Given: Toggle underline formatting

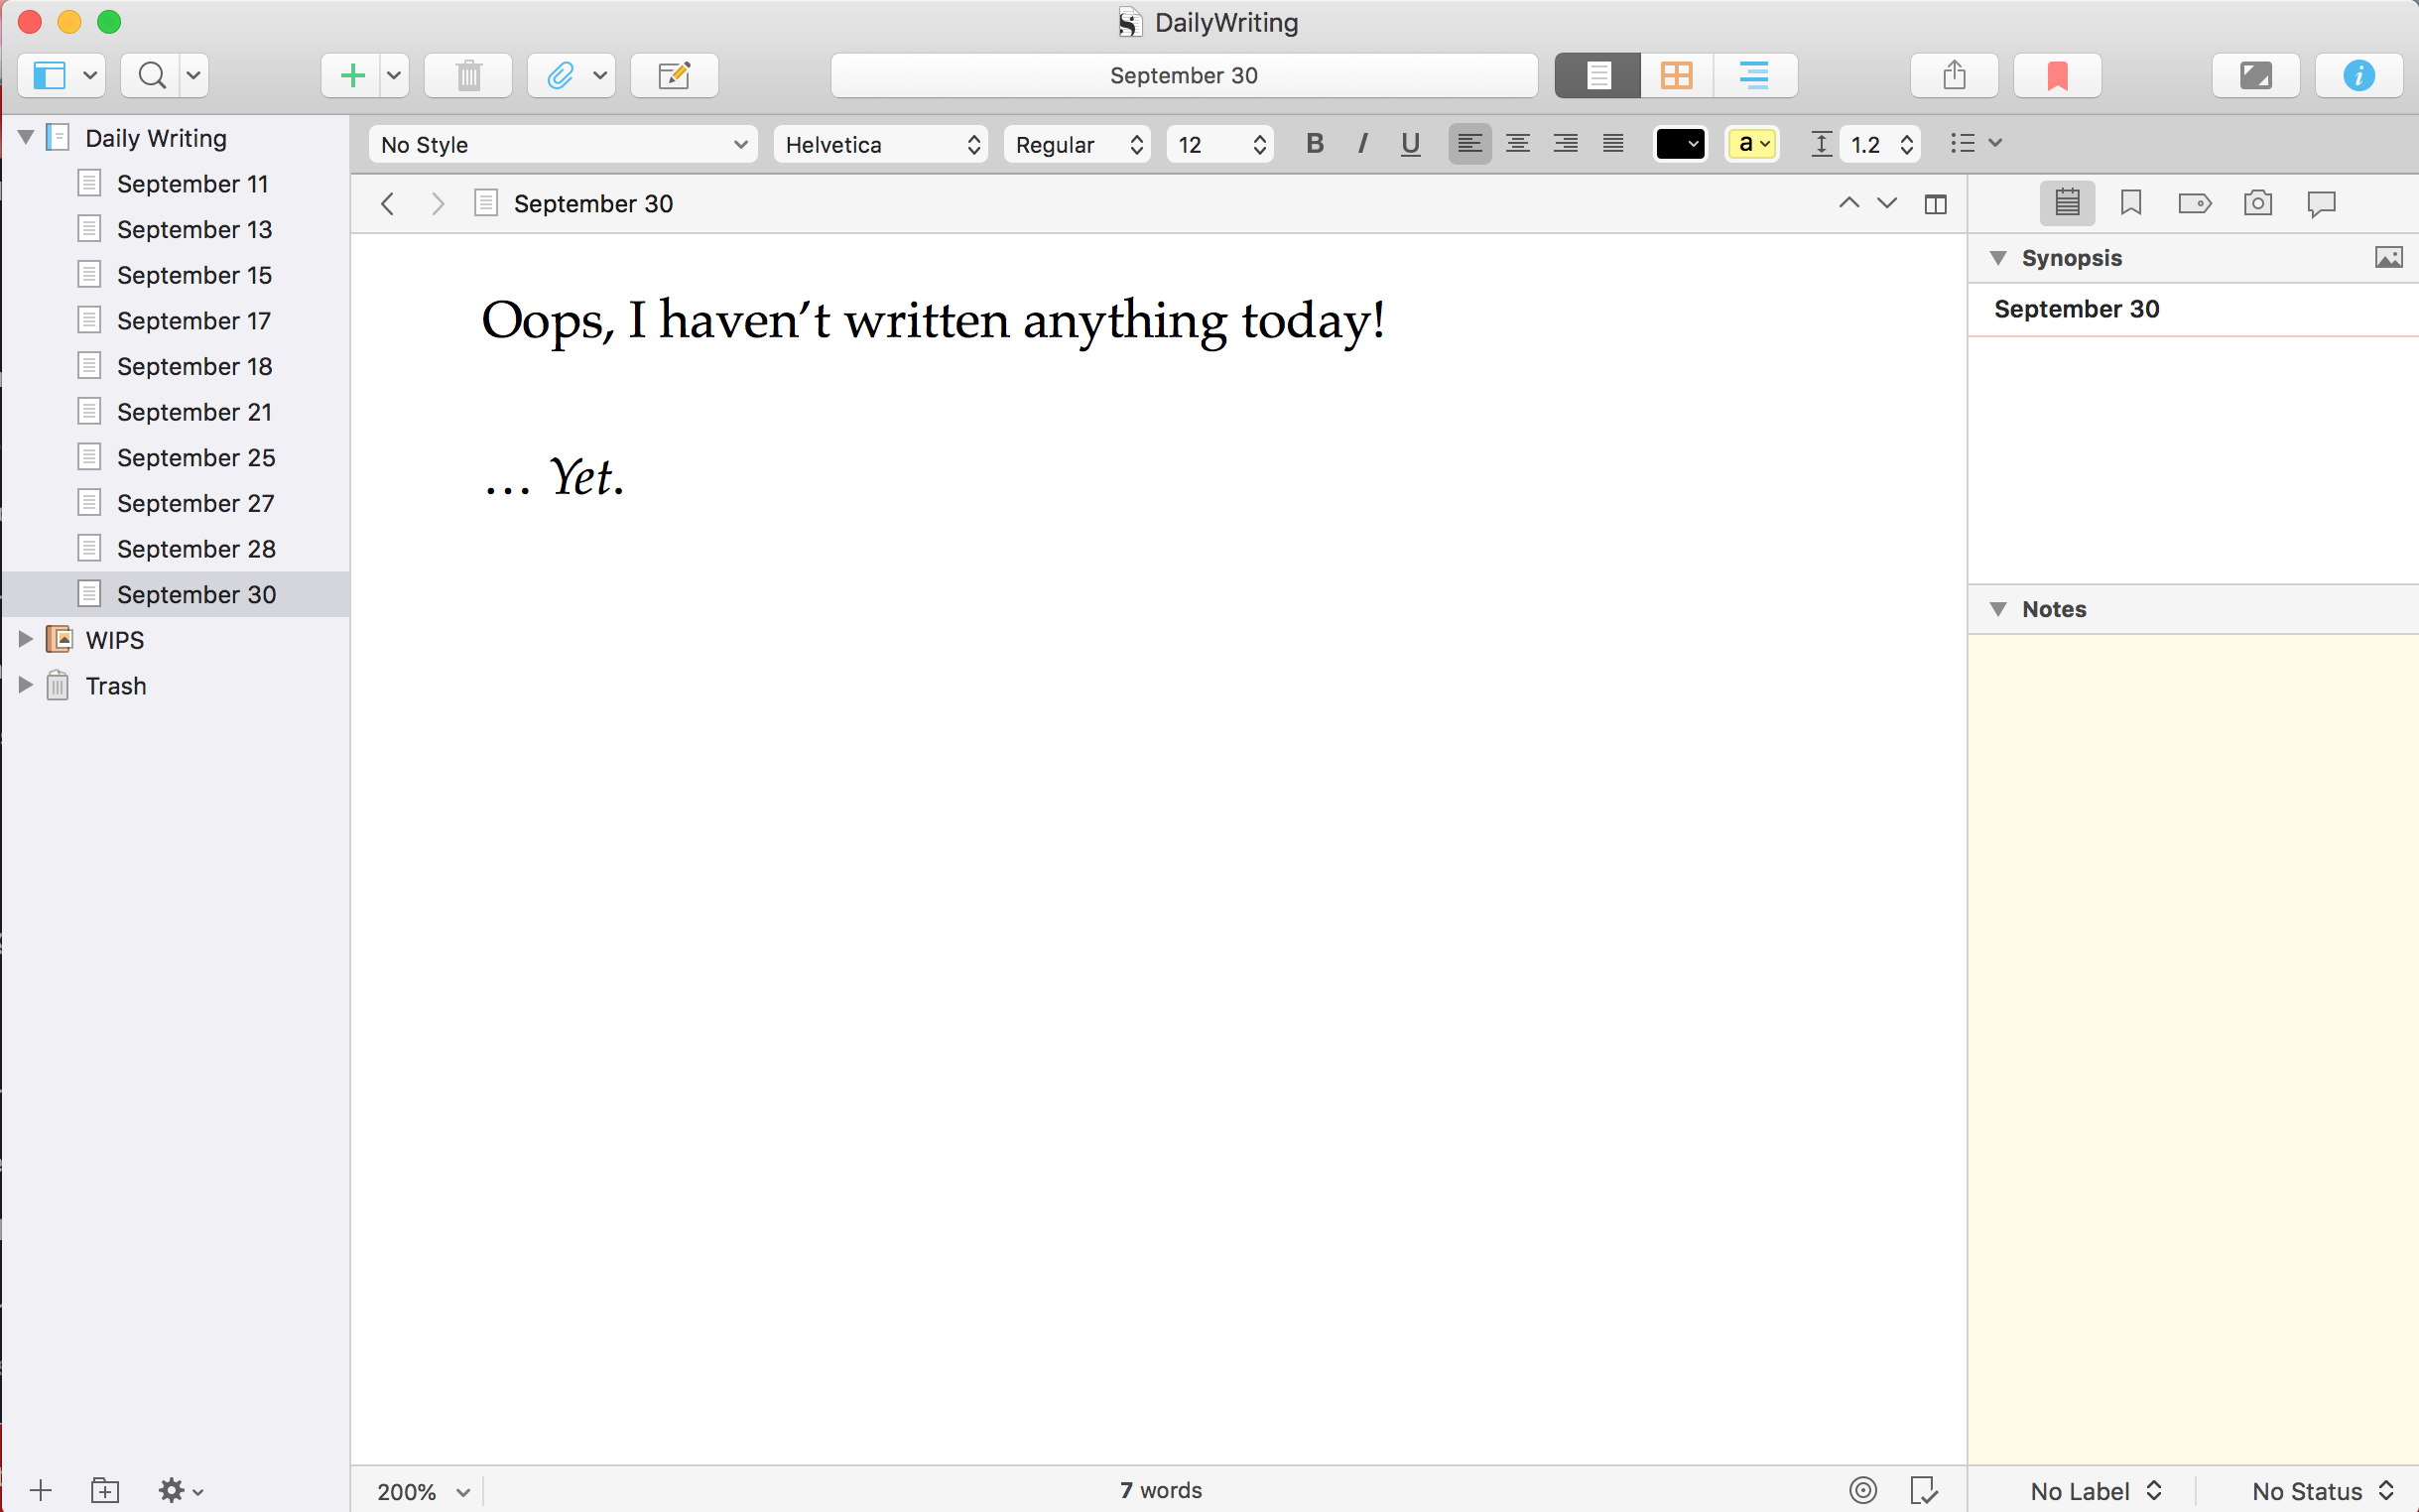Looking at the screenshot, I should pos(1410,143).
